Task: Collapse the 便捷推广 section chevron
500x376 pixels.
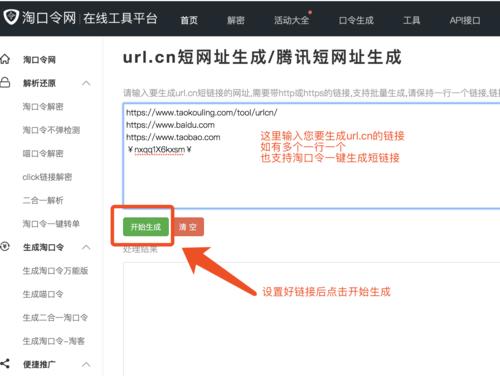Action: pyautogui.click(x=86, y=364)
